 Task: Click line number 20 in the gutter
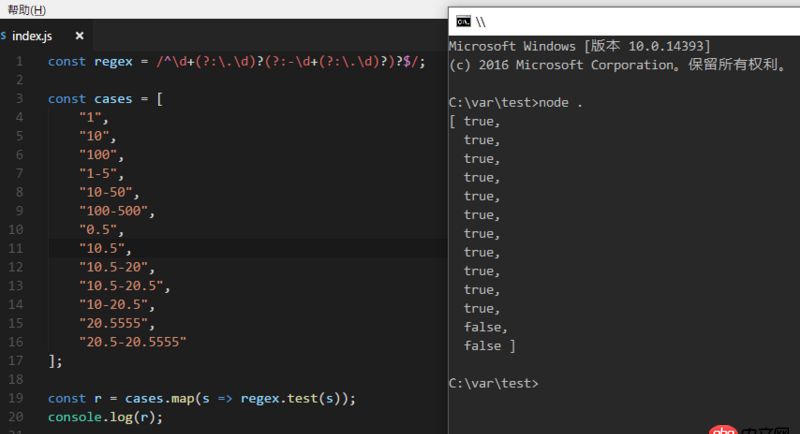tap(16, 417)
